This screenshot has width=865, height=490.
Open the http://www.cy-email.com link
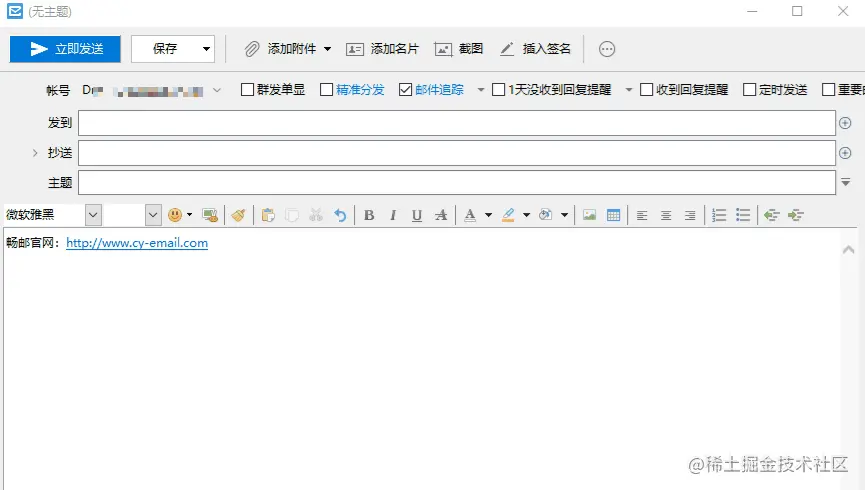(137, 243)
